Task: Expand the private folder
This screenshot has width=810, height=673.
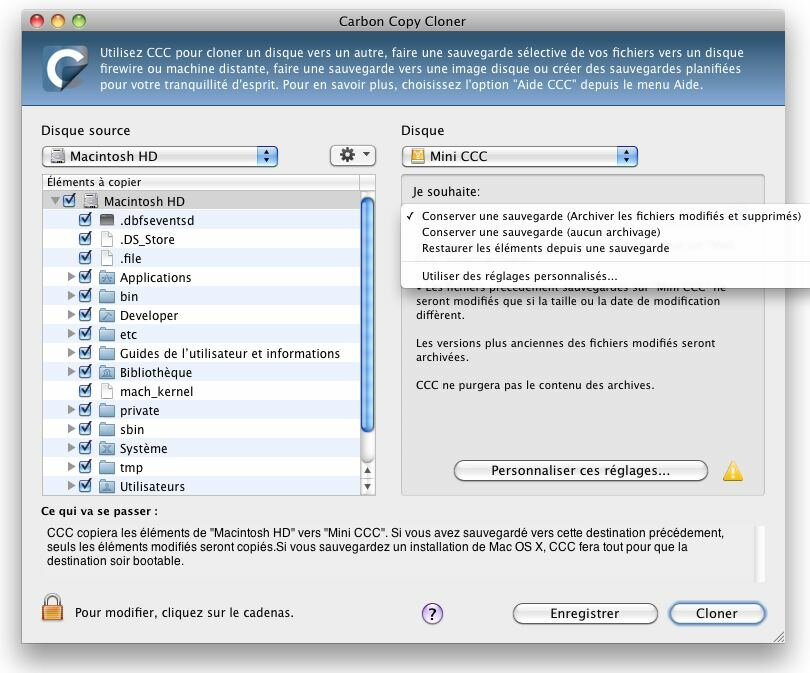Action: [71, 410]
